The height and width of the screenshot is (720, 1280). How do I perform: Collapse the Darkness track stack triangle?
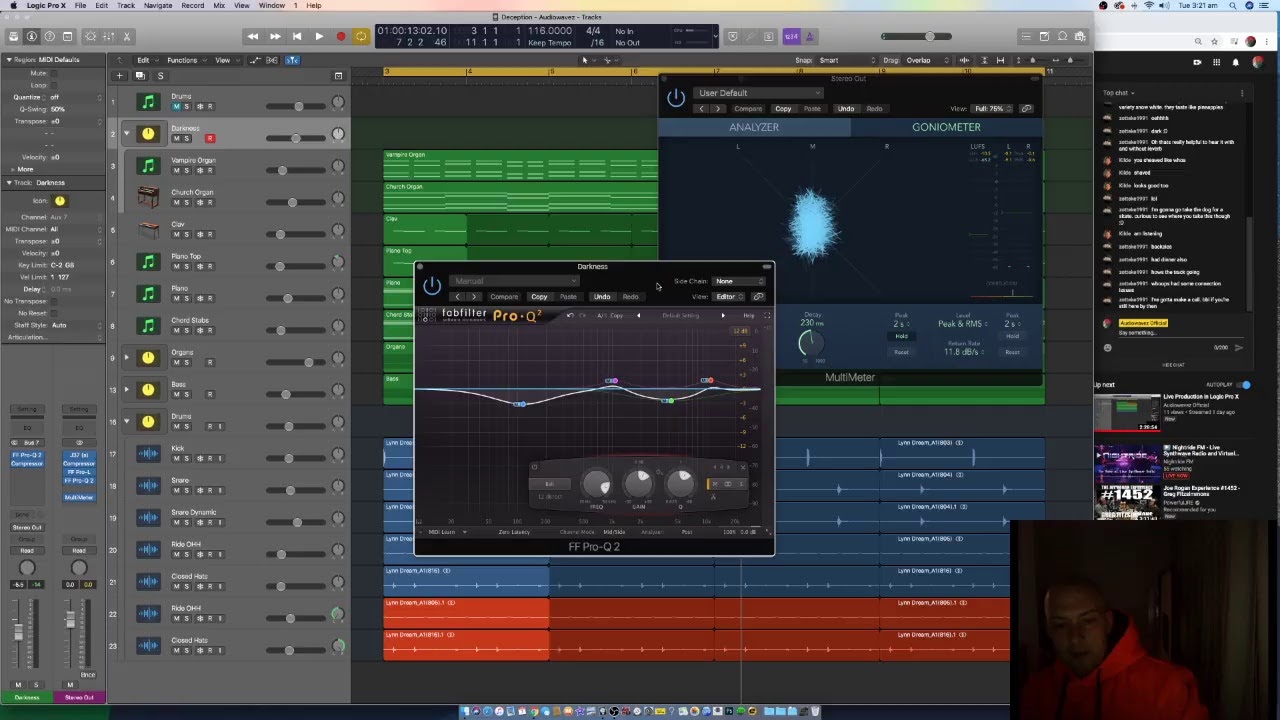point(126,133)
